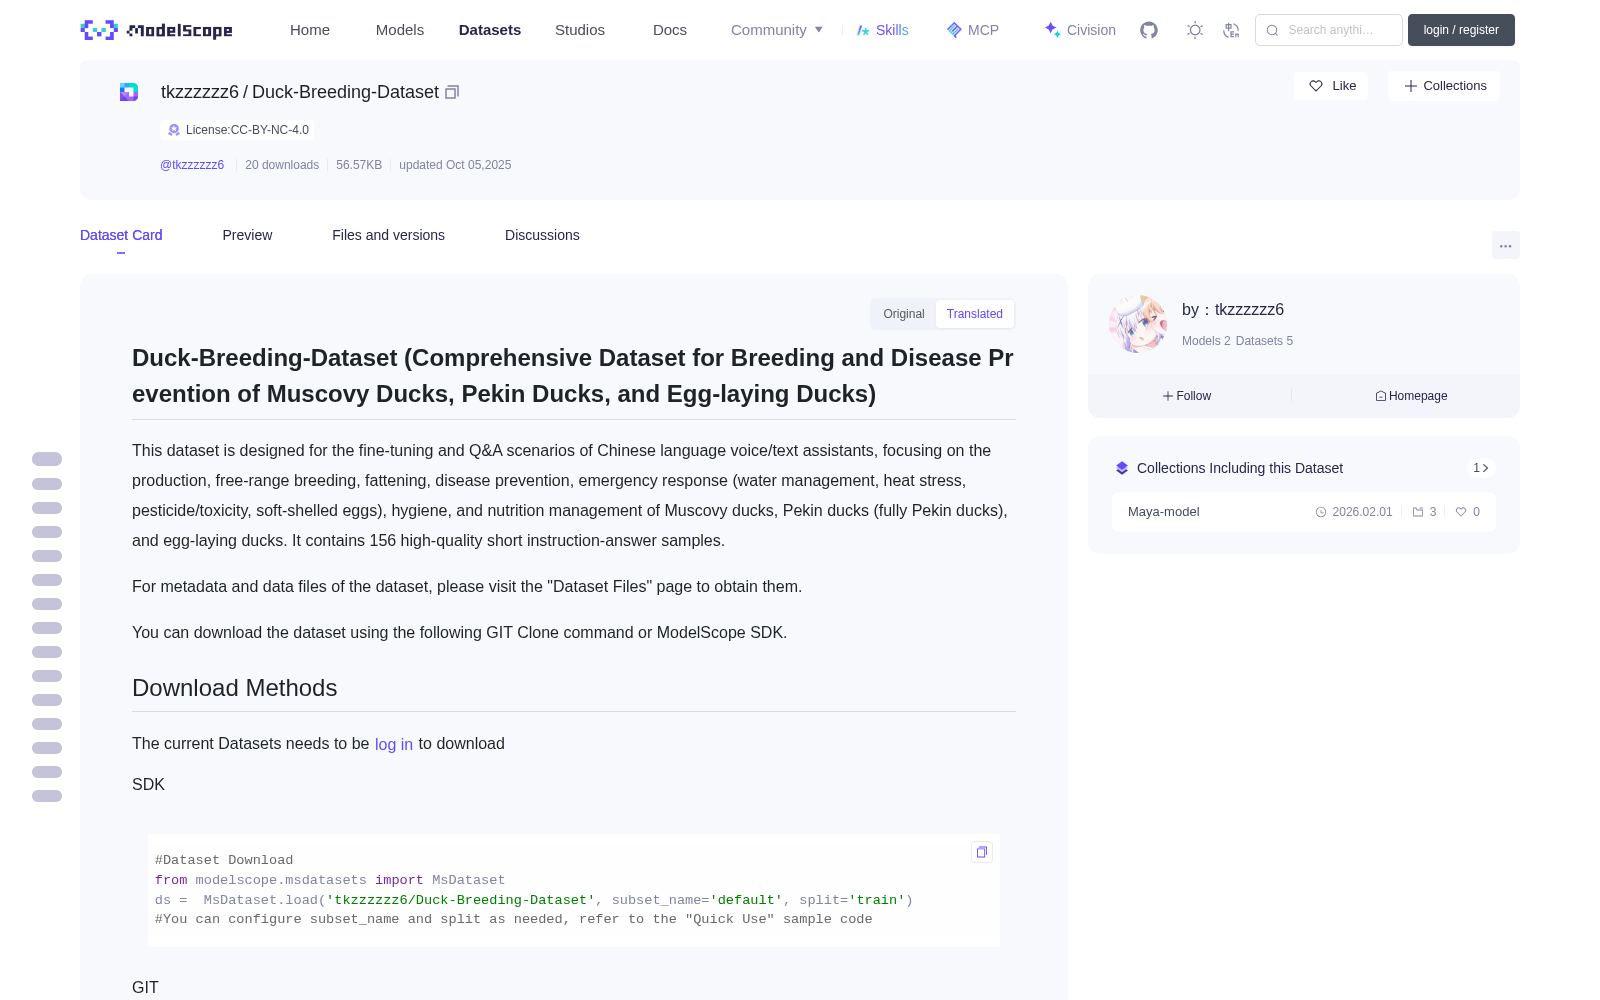This screenshot has width=1600, height=1000.
Task: Copy dataset name using the copy icon
Action: click(452, 92)
